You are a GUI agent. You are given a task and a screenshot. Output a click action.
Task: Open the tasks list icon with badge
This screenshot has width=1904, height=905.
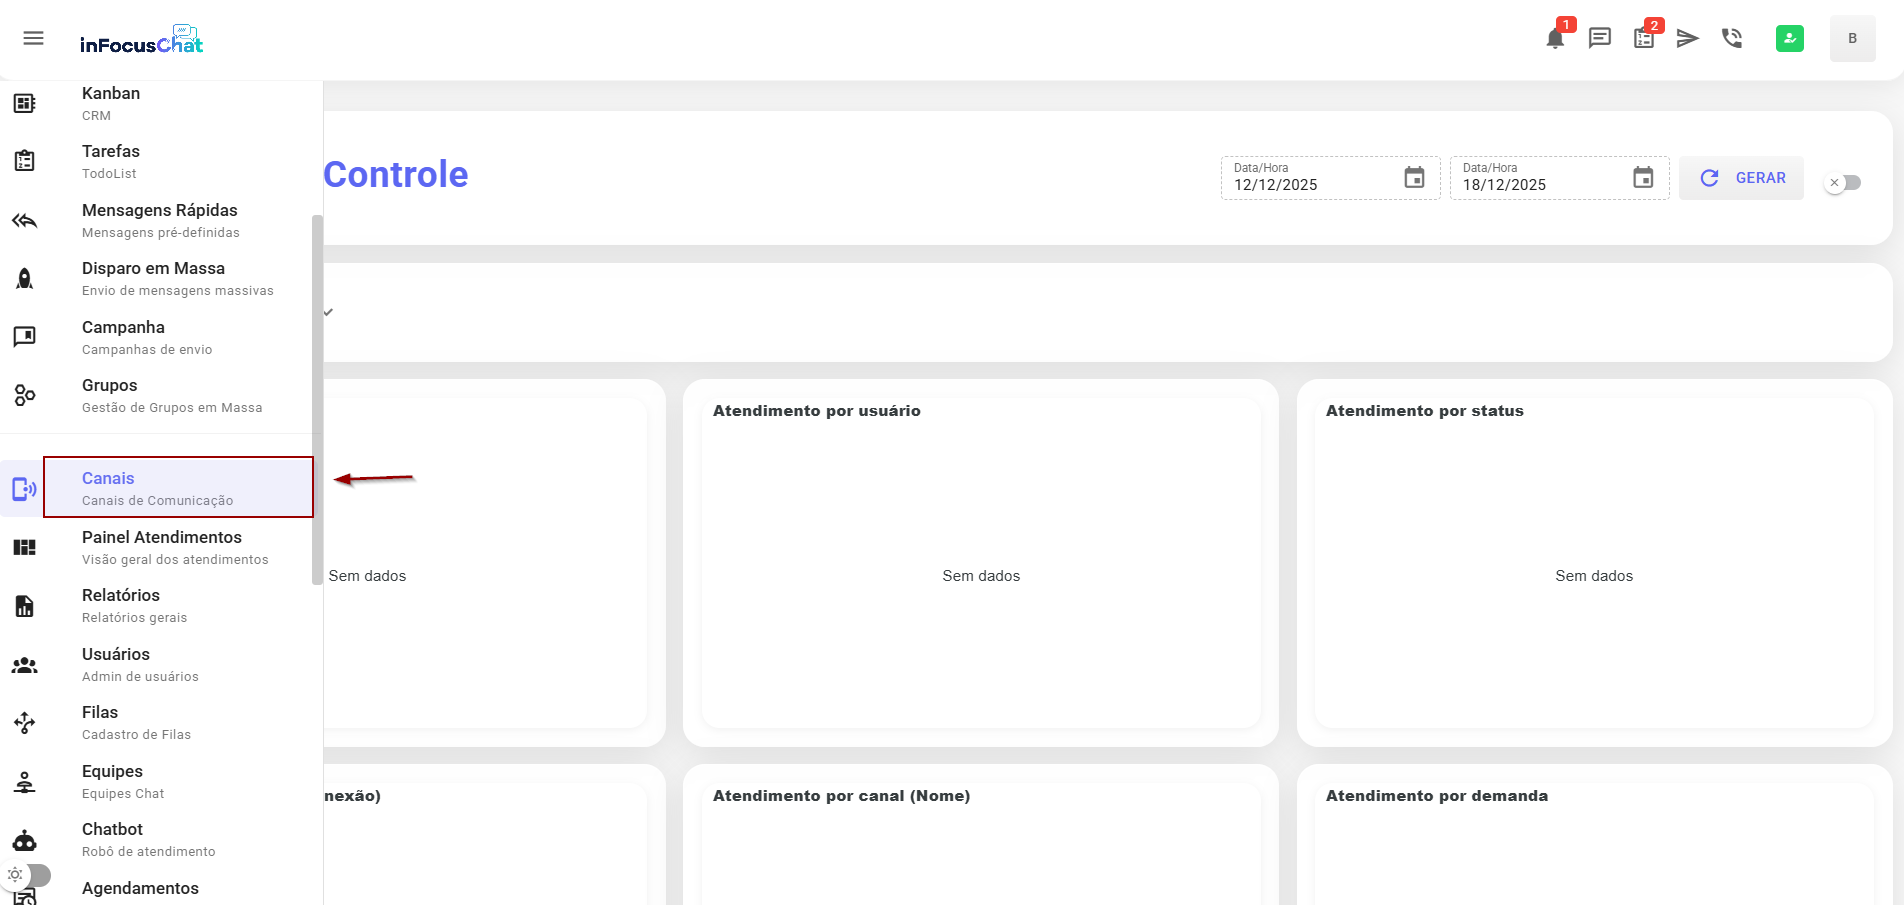[1644, 39]
